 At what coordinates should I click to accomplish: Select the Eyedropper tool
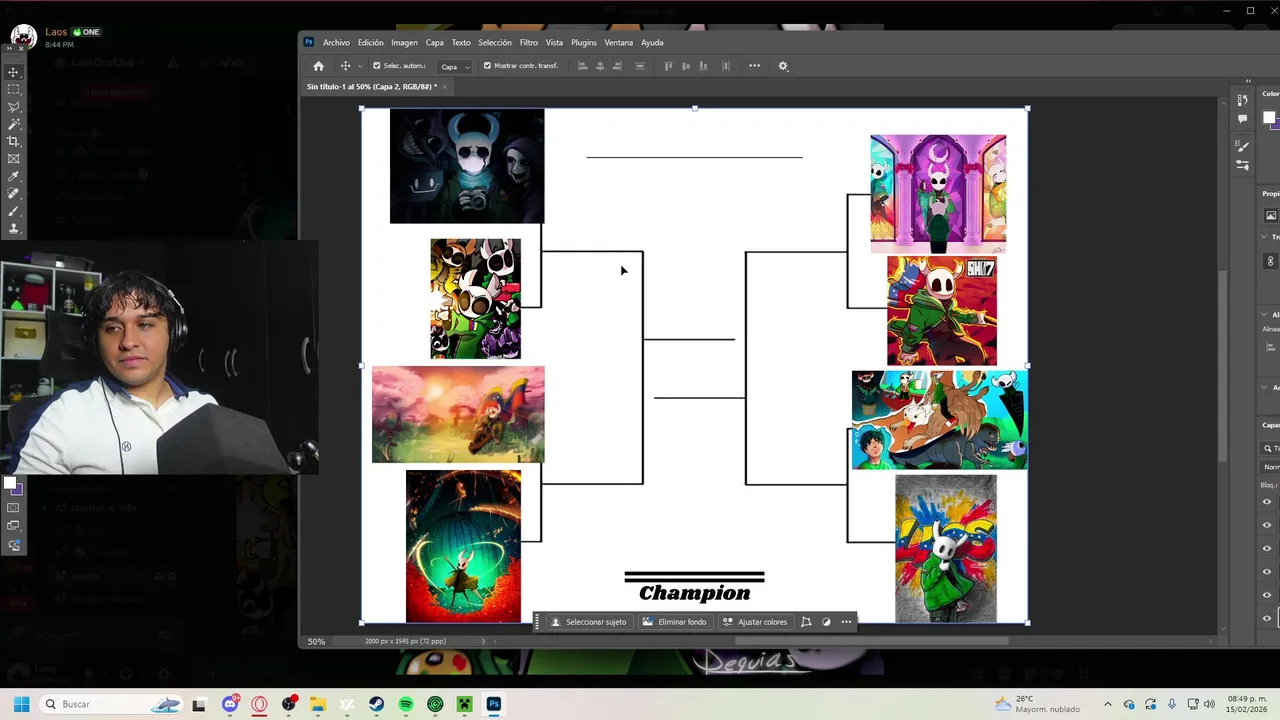[14, 176]
